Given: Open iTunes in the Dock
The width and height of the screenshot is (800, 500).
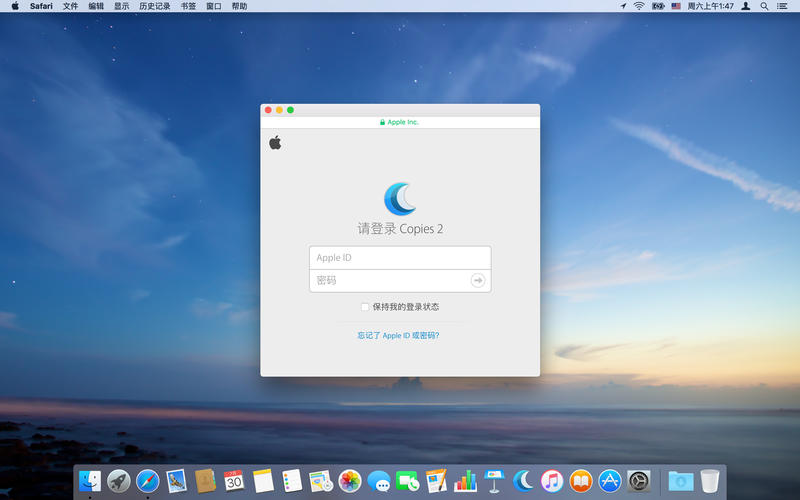Looking at the screenshot, I should click(x=552, y=481).
